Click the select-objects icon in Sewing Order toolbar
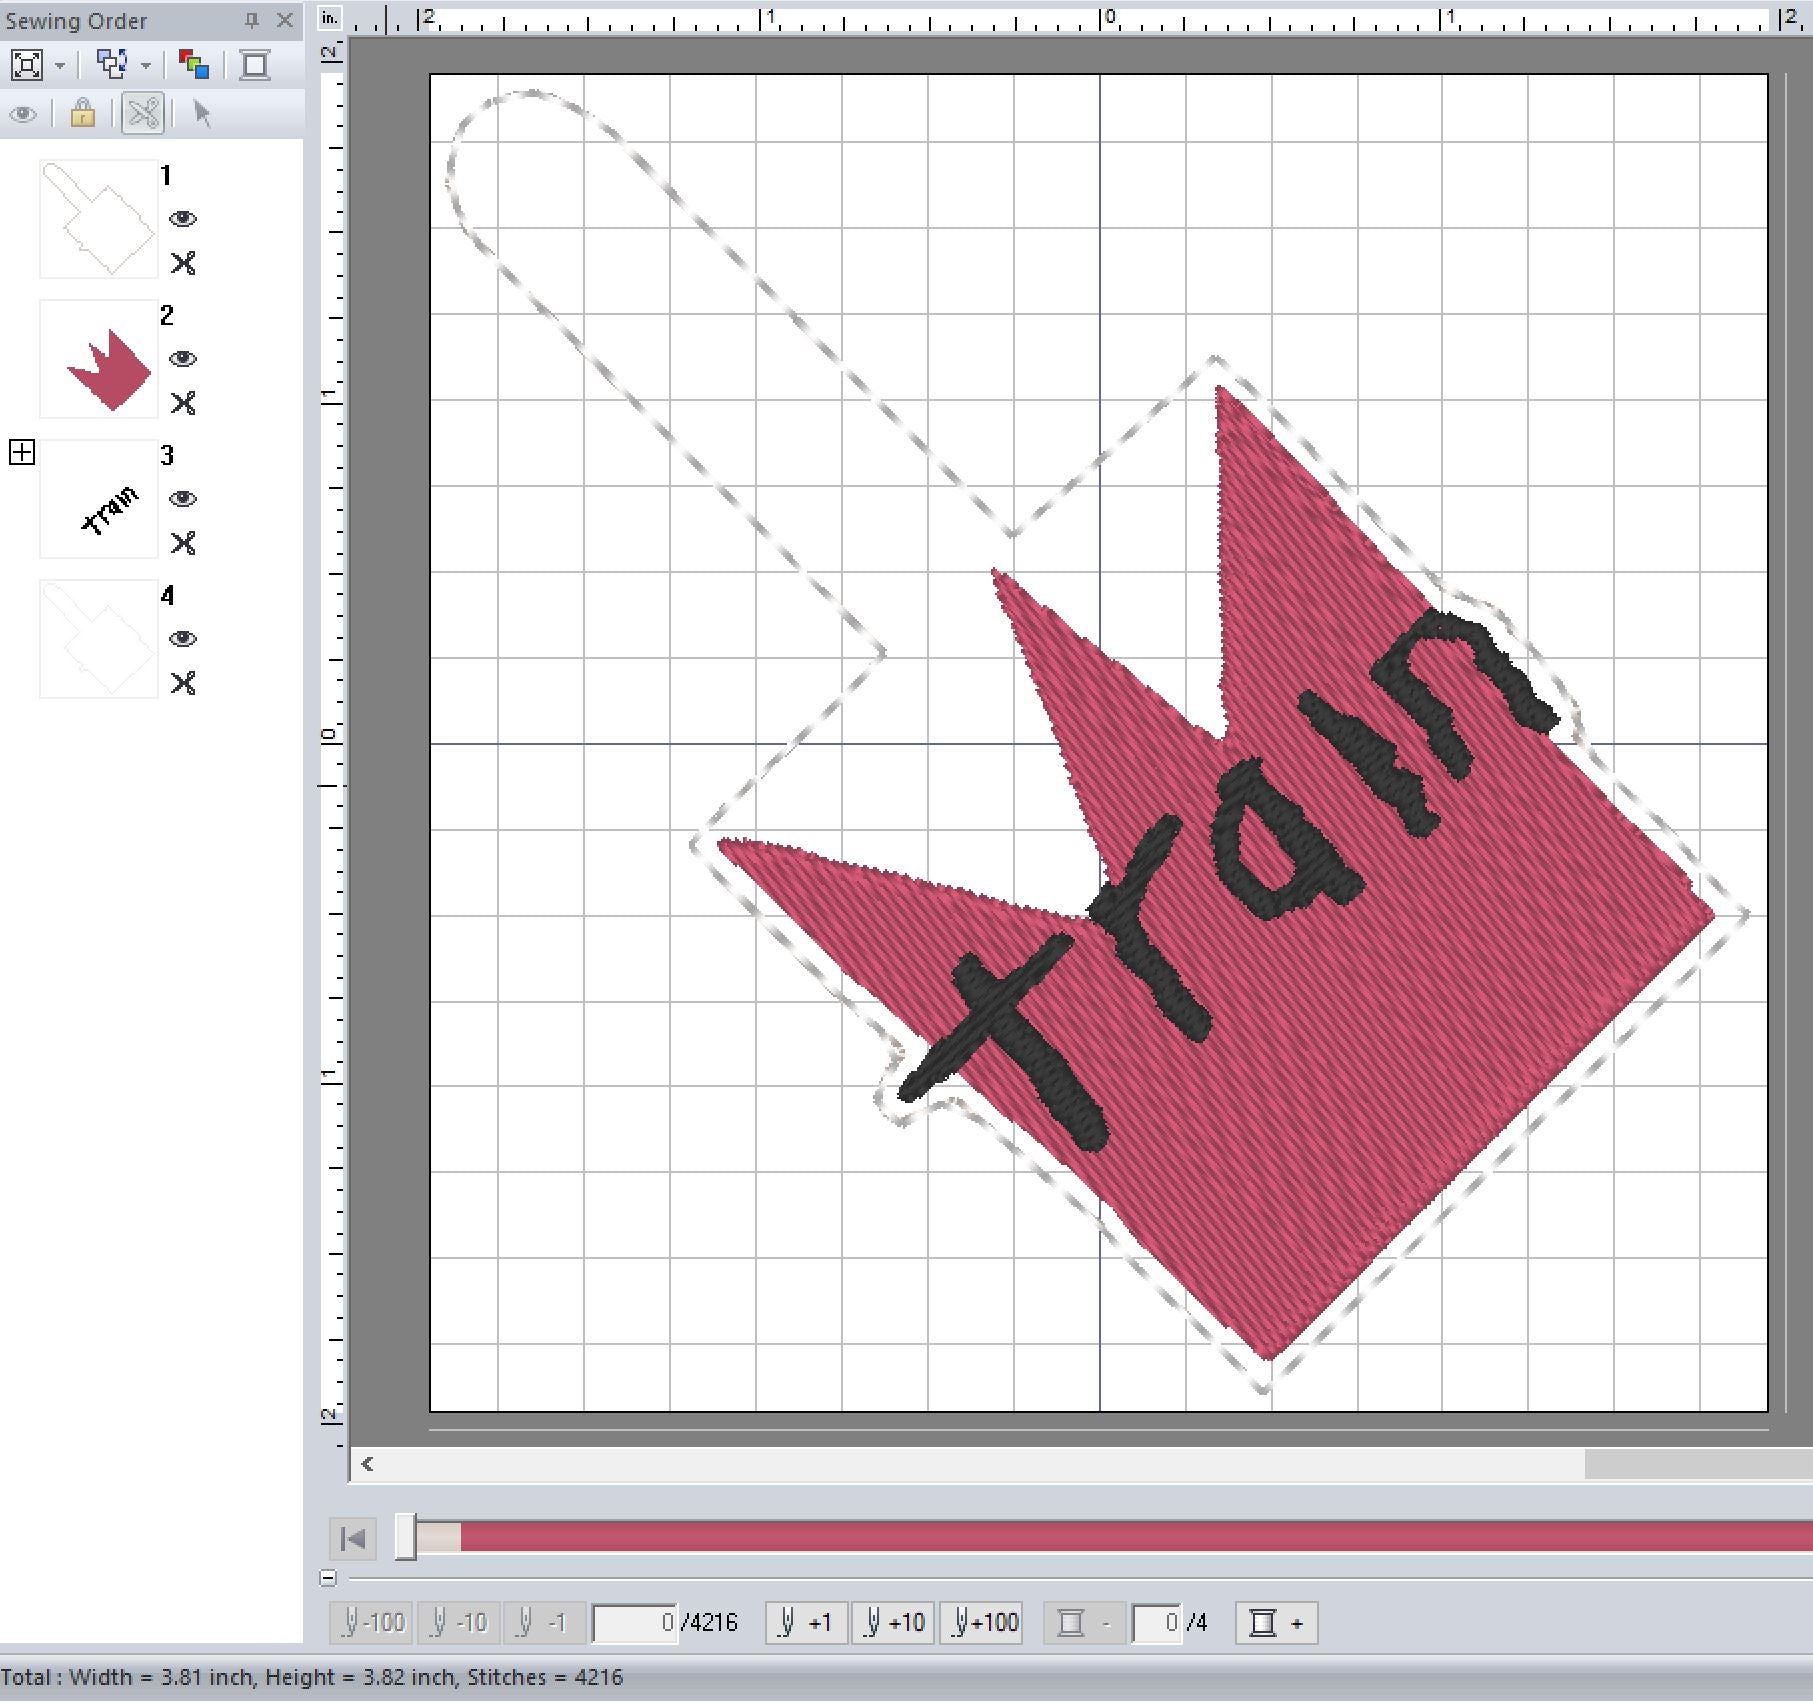This screenshot has height=1703, width=1813. (112, 65)
